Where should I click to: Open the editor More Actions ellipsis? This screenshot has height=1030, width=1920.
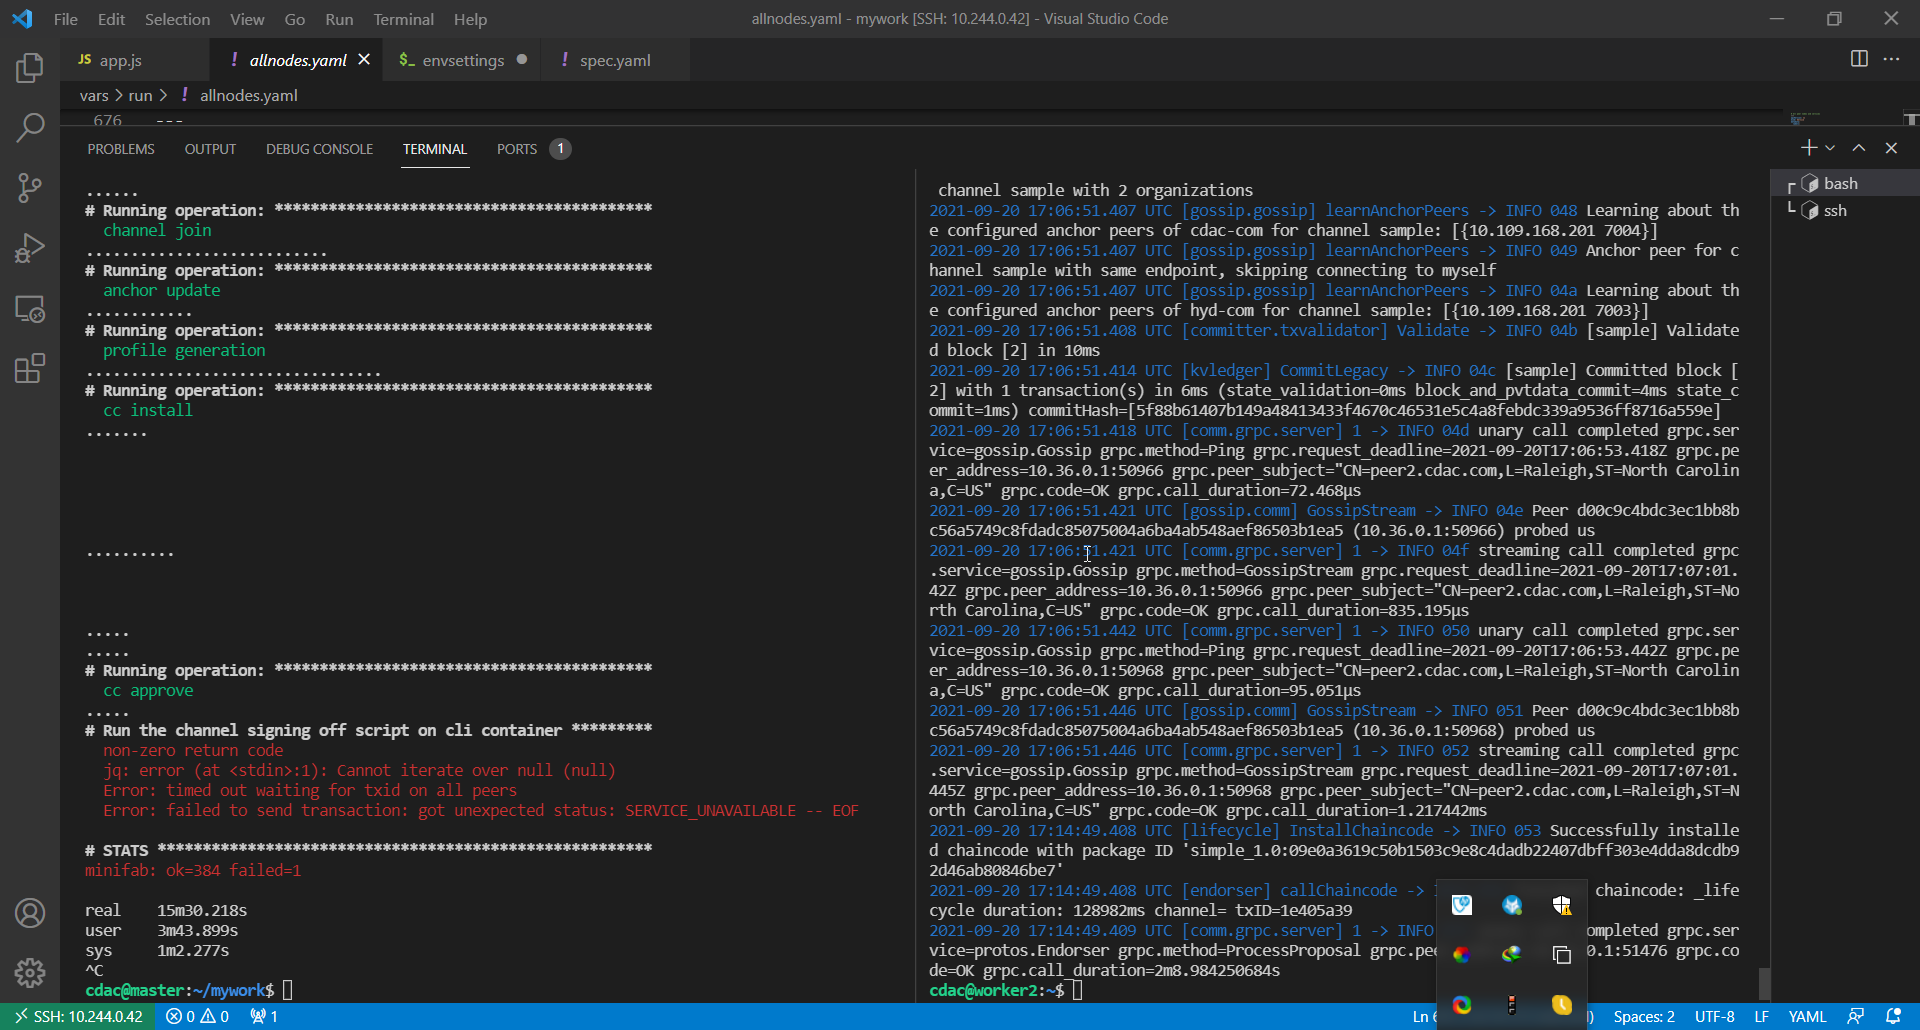[1891, 59]
